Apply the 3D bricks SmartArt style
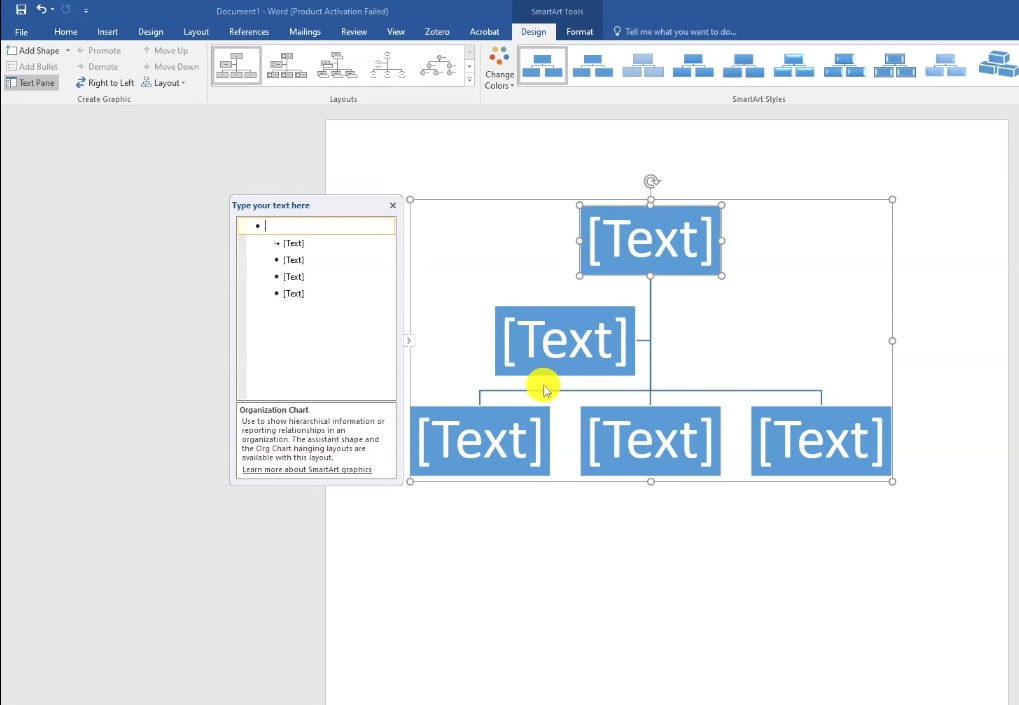 click(x=996, y=65)
